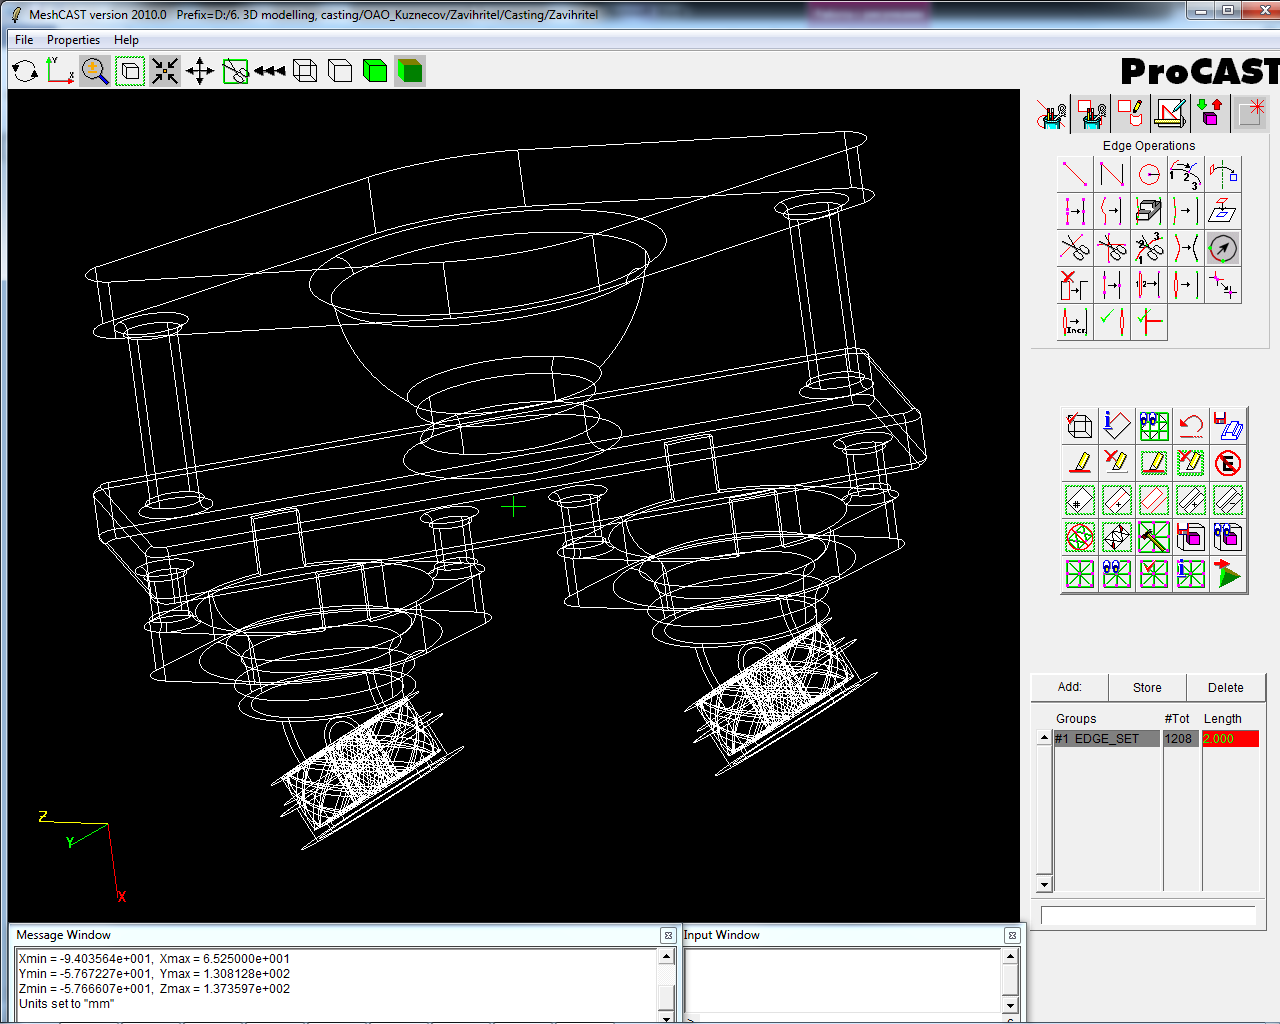
Task: Switch to wireframe cube display mode
Action: (305, 71)
